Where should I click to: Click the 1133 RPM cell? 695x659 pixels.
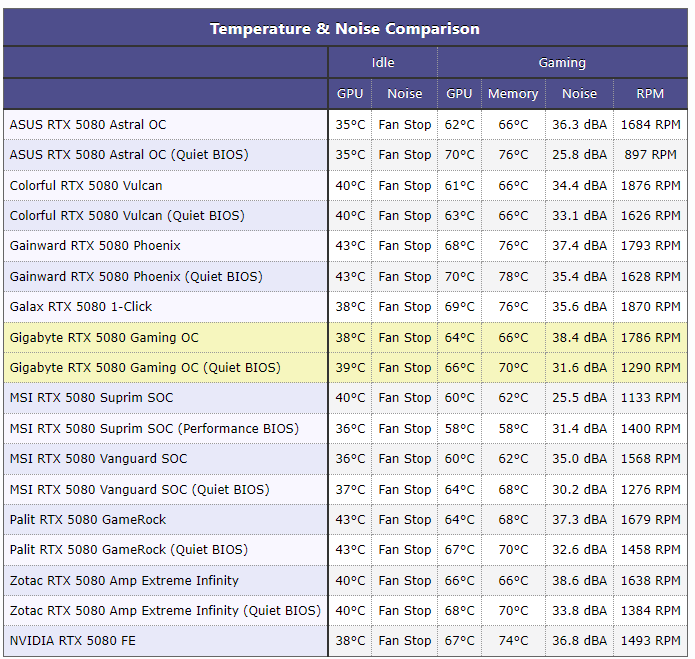point(650,398)
